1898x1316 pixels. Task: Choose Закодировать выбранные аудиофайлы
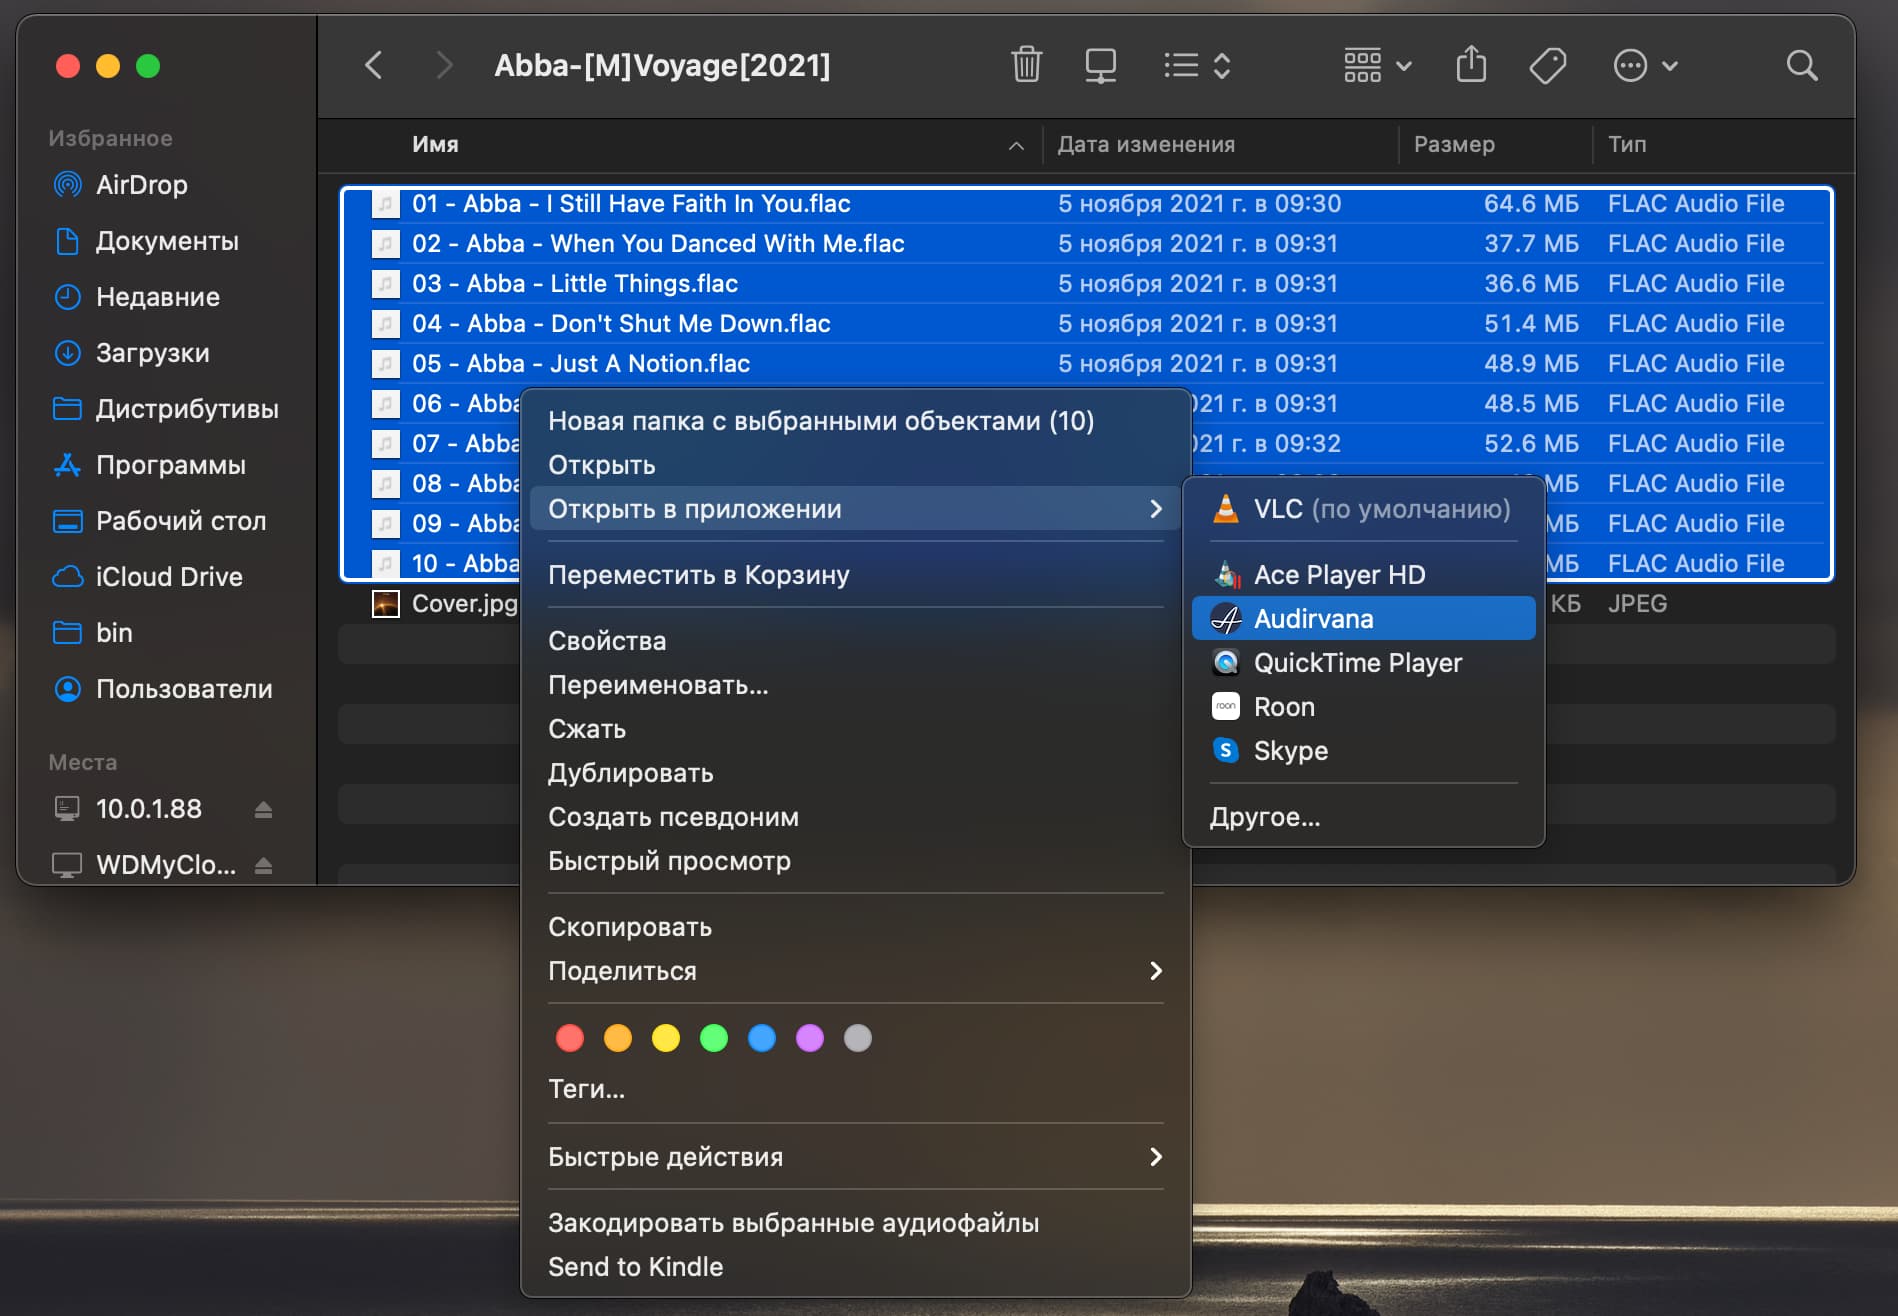856,1223
